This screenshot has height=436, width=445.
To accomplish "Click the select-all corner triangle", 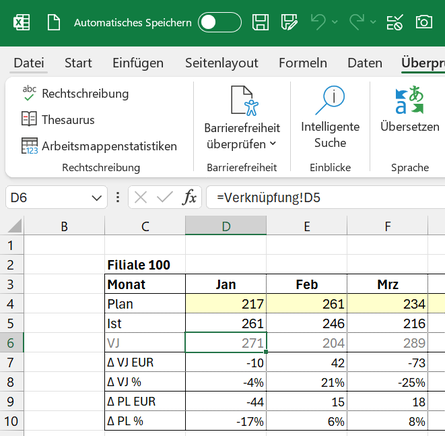I will point(15,225).
